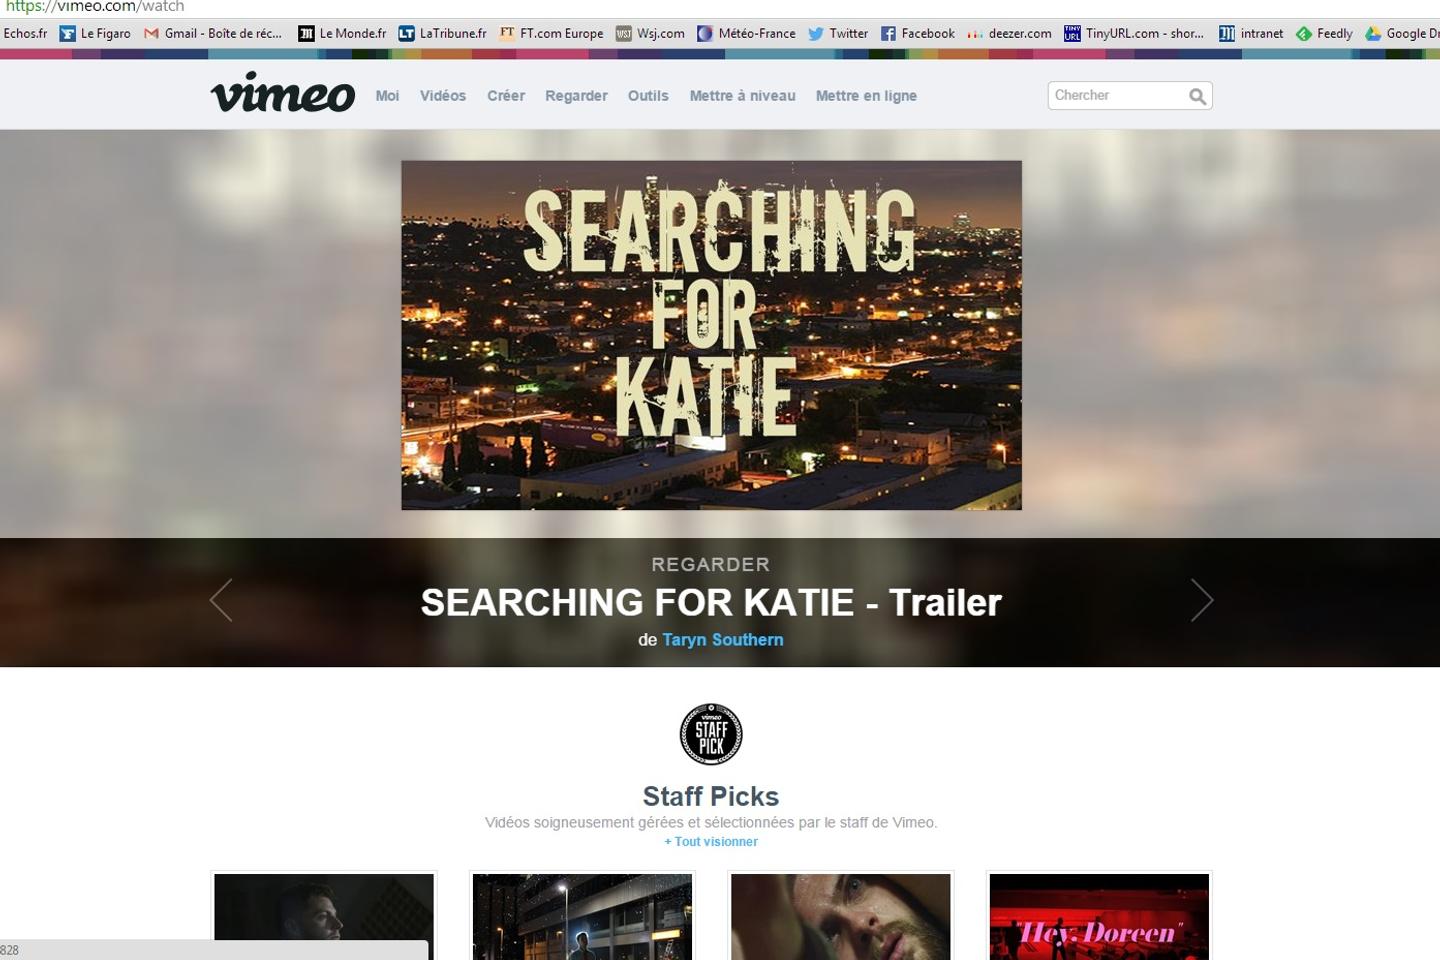Click the Tout visionner link
The image size is (1440, 960).
pos(711,841)
